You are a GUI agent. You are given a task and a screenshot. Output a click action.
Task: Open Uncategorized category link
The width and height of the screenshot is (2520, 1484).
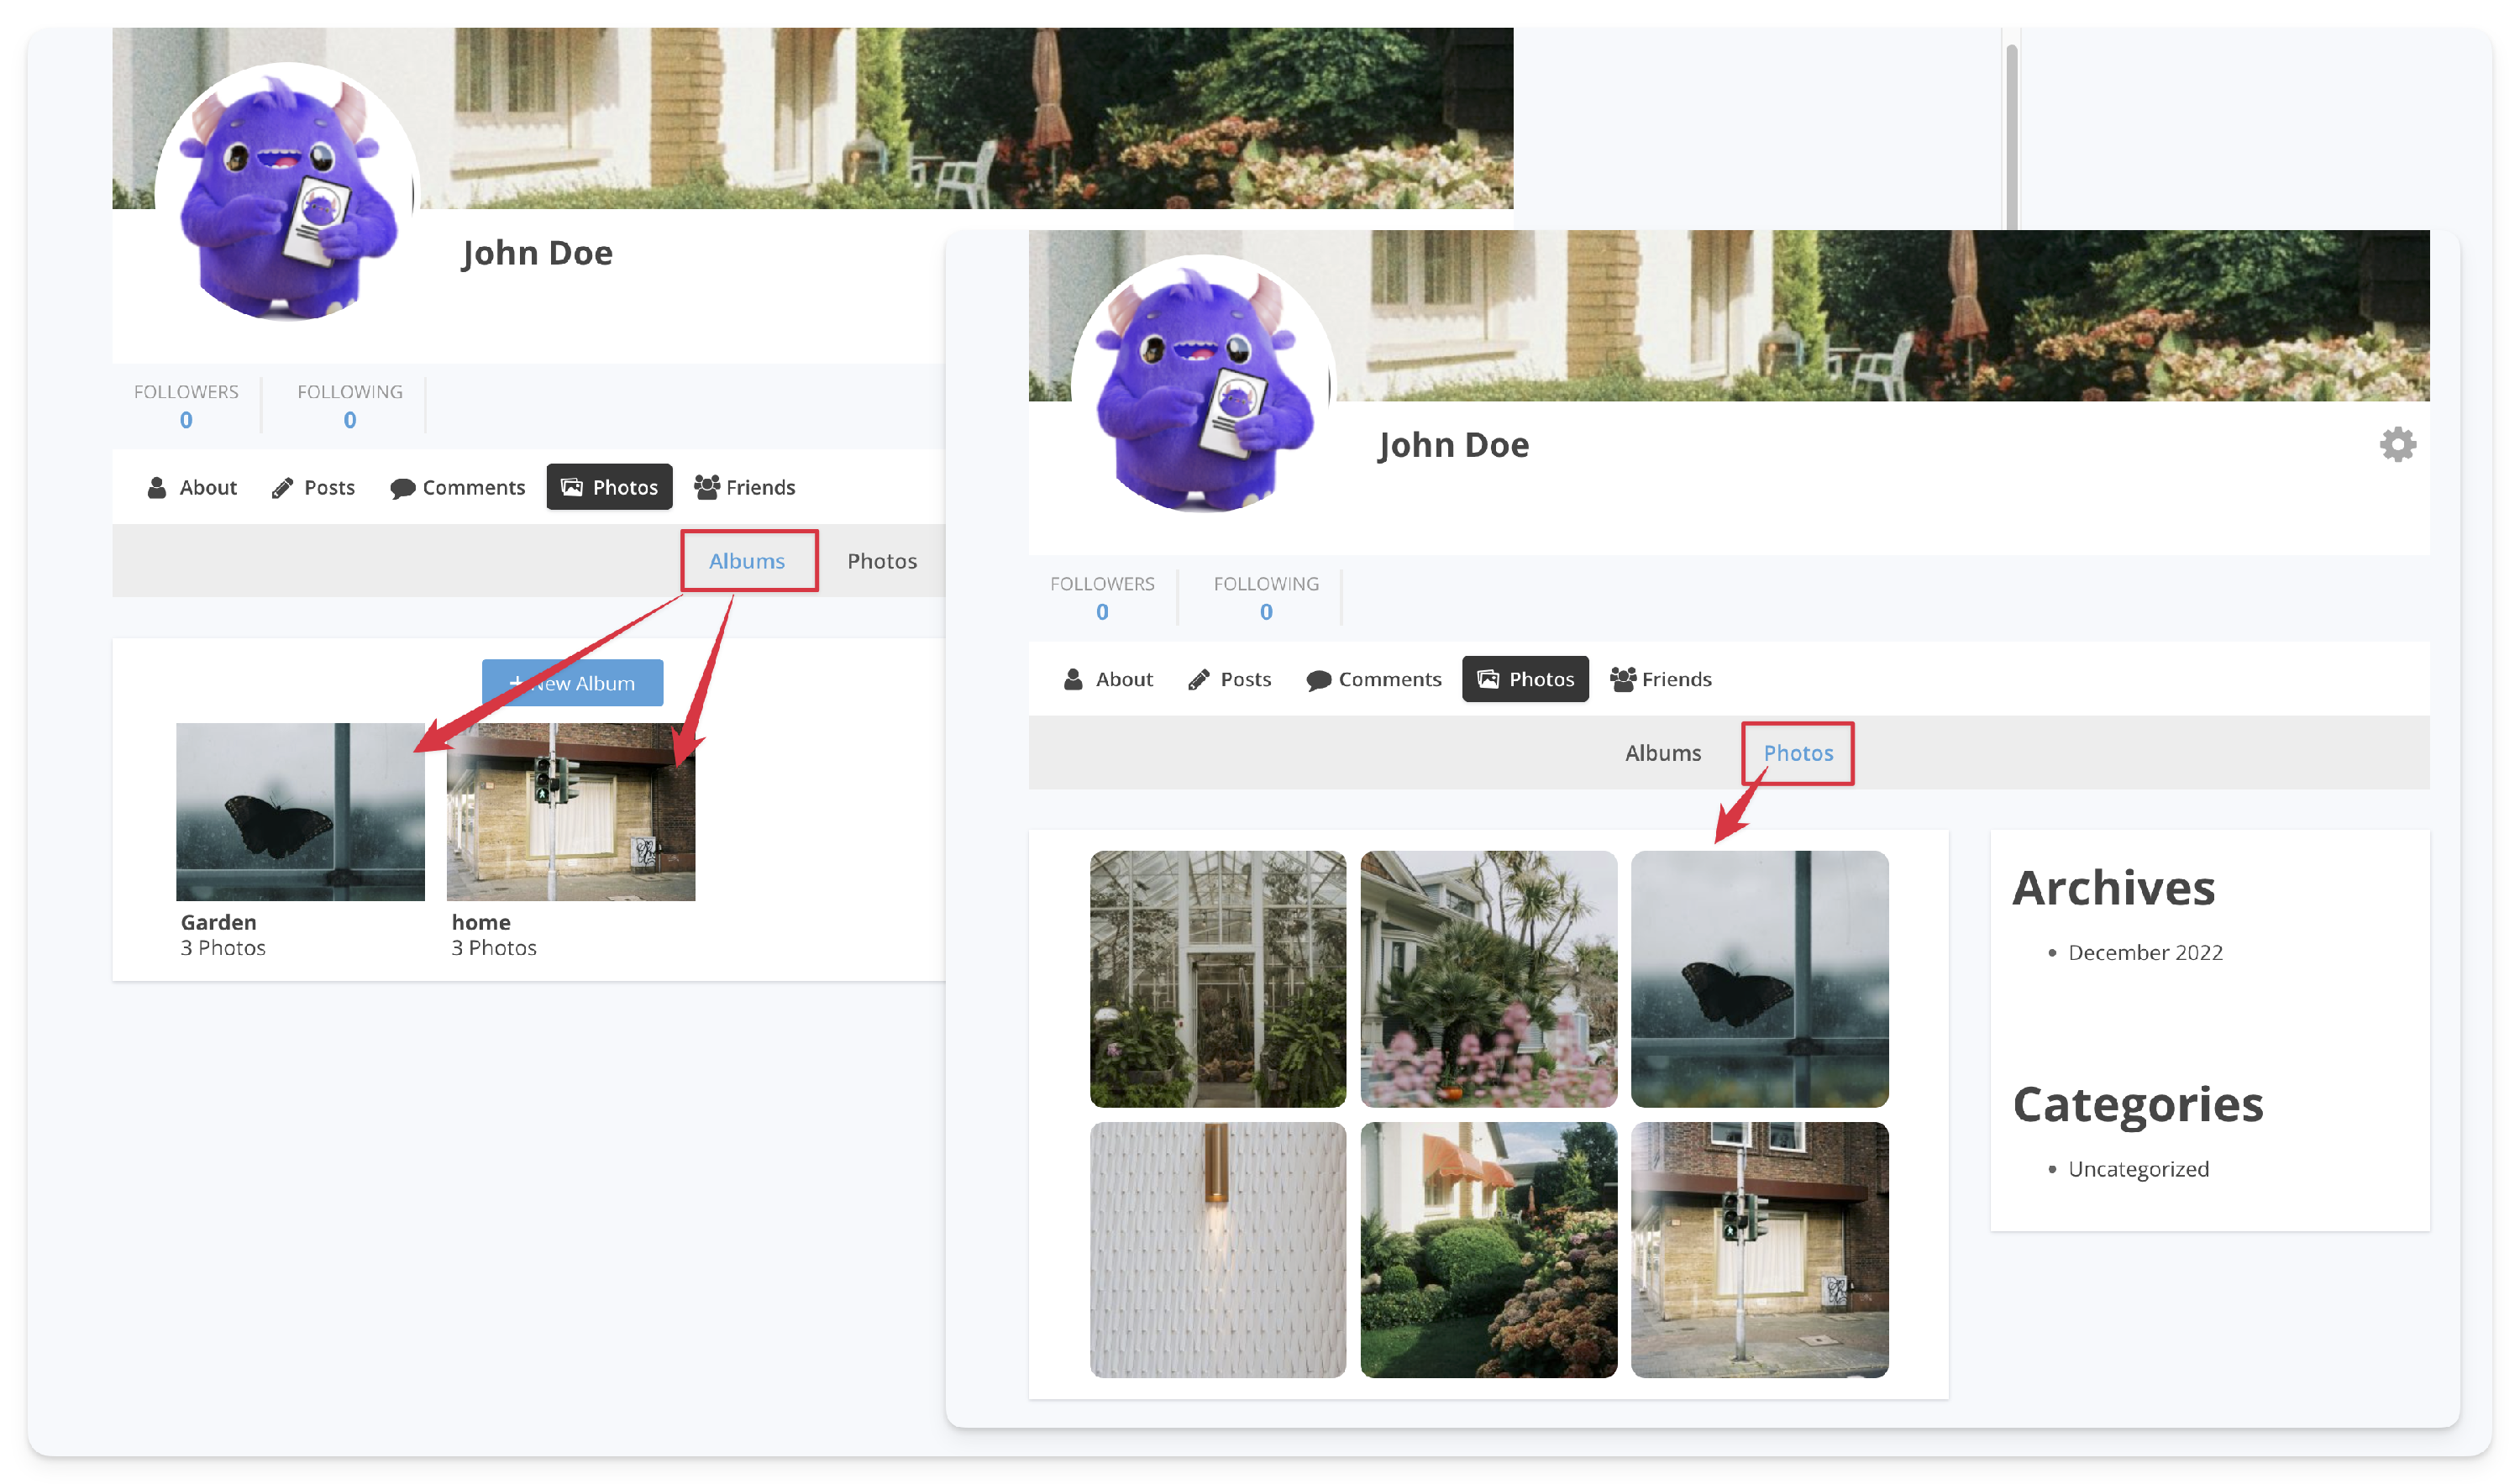2138,1169
